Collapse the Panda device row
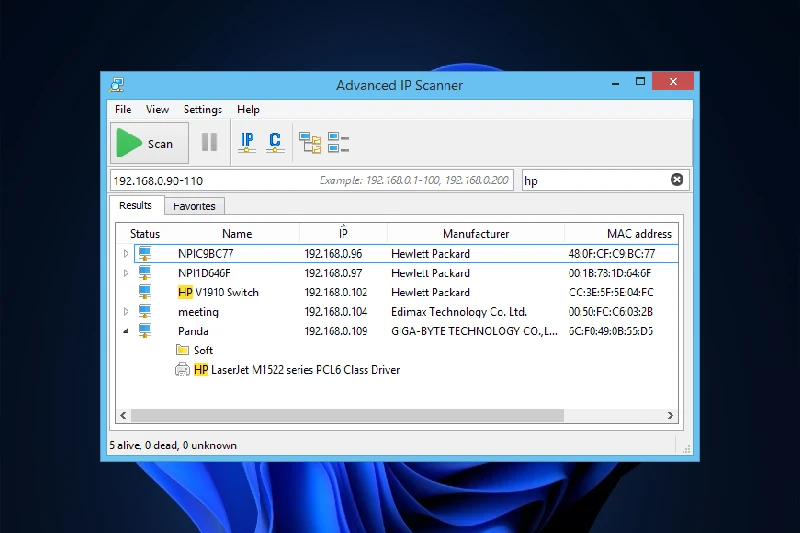Viewport: 800px width, 533px height. point(126,332)
